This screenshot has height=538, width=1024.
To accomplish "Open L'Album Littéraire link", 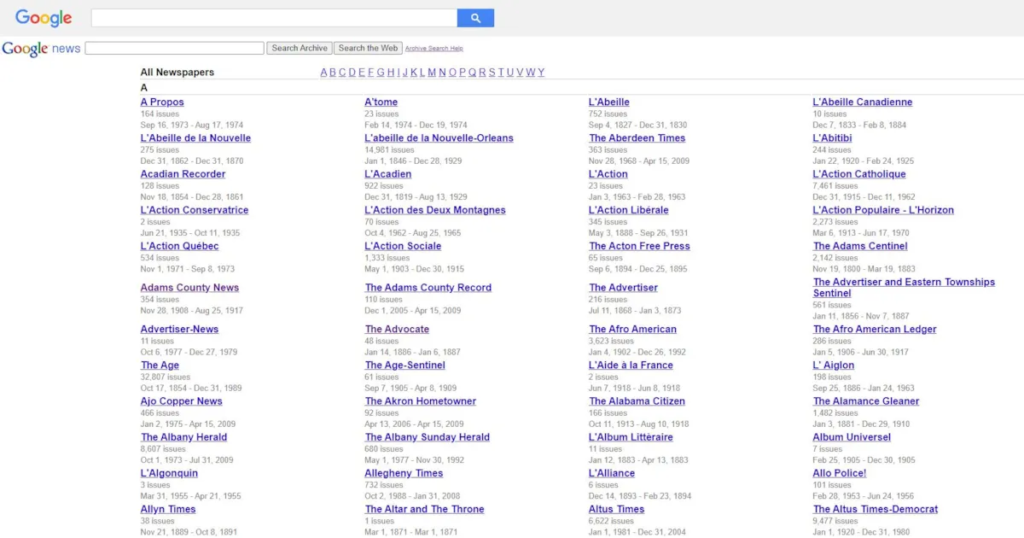I will pyautogui.click(x=631, y=437).
